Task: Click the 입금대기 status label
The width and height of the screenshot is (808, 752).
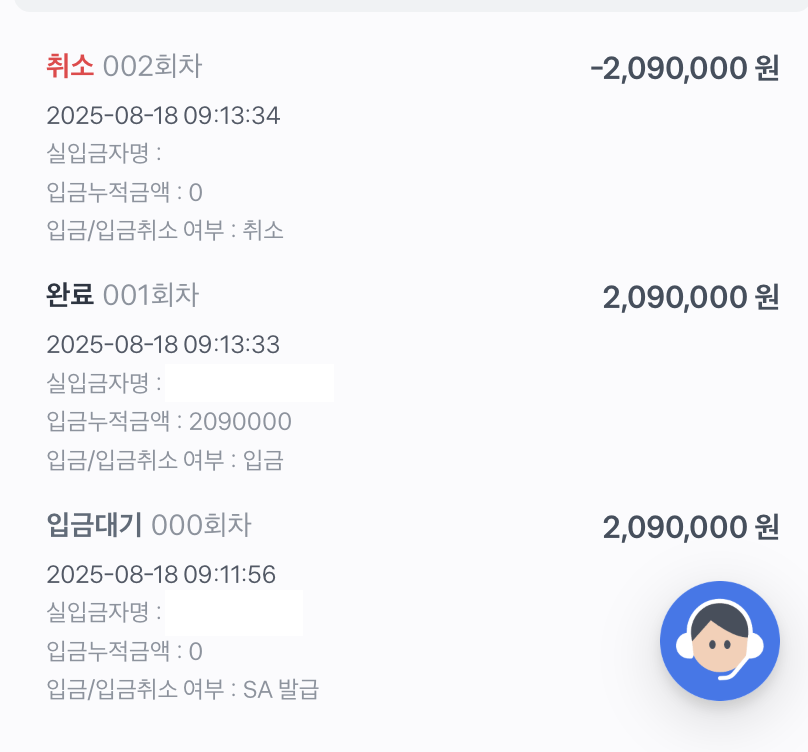Action: [x=94, y=525]
